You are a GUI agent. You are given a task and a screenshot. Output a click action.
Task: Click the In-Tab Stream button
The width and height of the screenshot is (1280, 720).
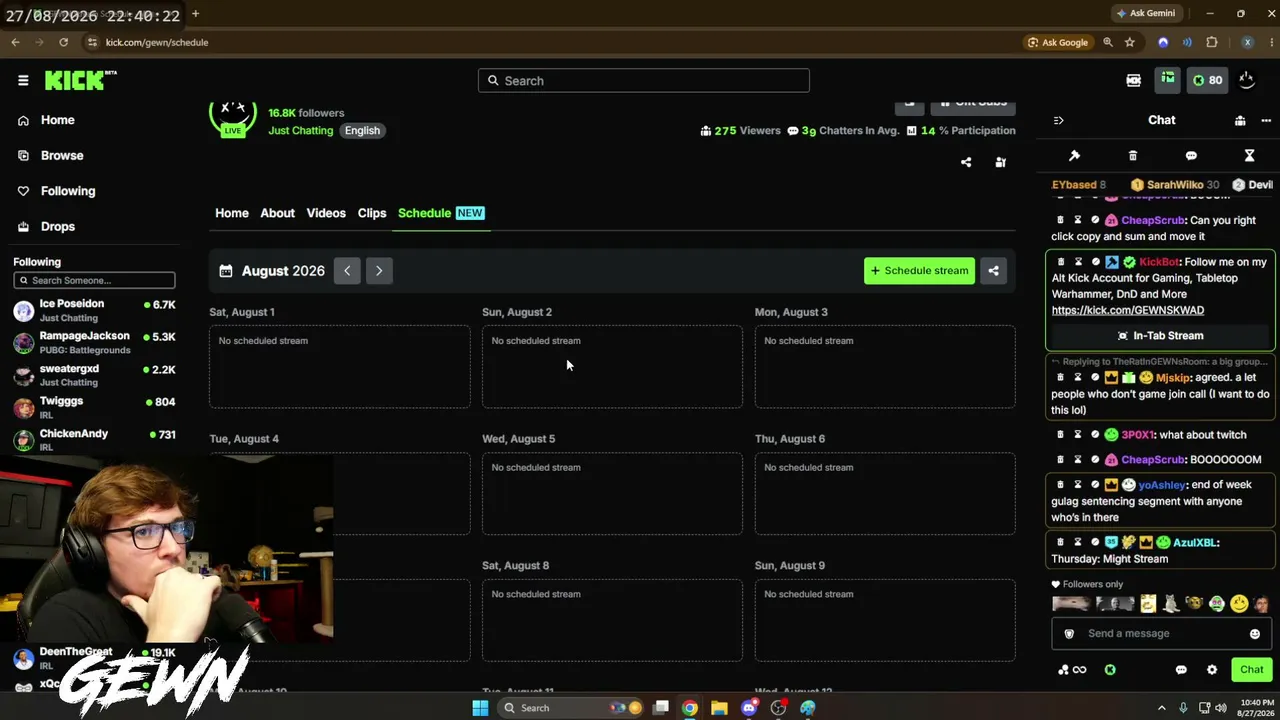pos(1160,336)
